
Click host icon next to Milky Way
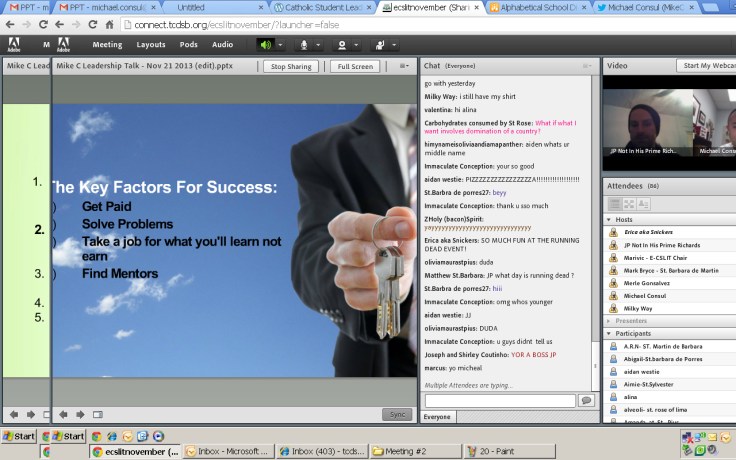(x=613, y=308)
